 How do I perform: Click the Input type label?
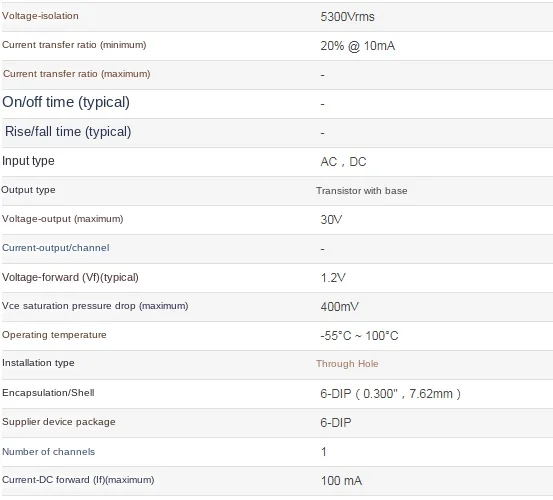(28, 161)
